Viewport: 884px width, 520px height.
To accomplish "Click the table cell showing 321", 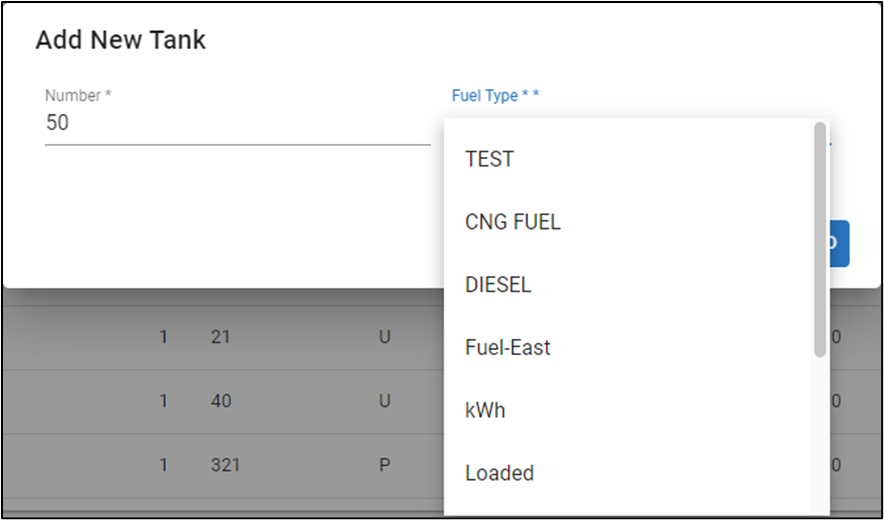I will coord(225,465).
